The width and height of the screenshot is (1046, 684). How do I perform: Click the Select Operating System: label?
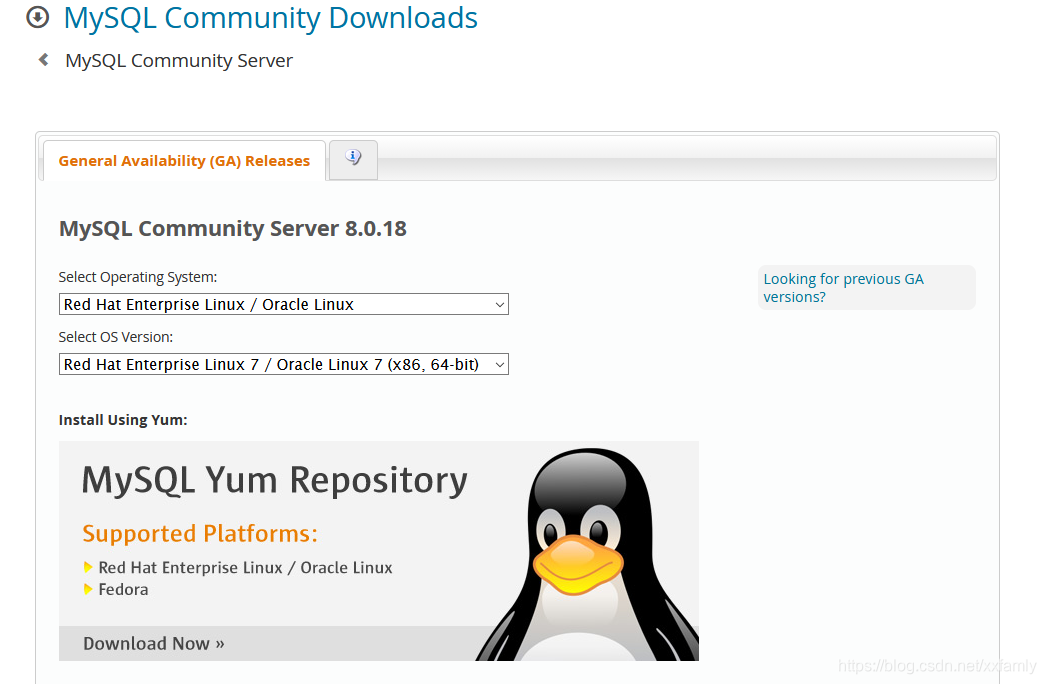click(137, 277)
